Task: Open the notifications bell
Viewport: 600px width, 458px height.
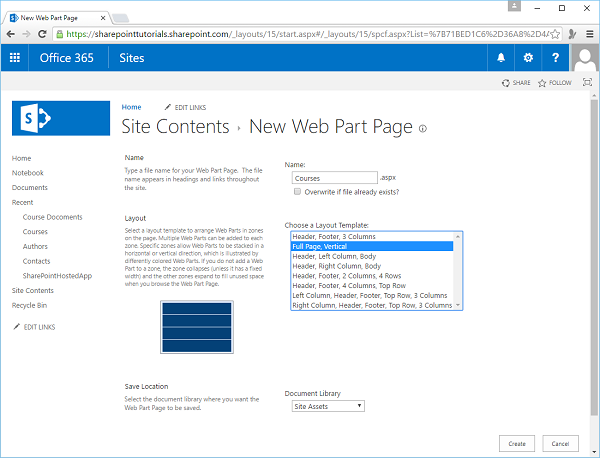Action: (501, 58)
